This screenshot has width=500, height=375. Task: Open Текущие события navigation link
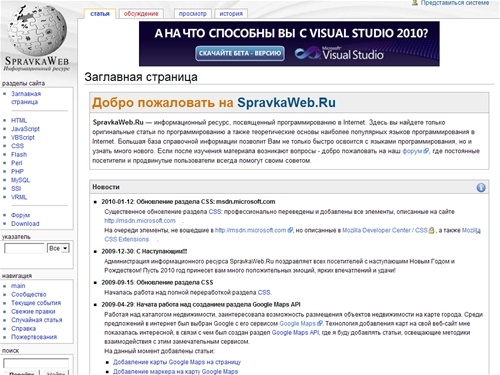pos(36,303)
